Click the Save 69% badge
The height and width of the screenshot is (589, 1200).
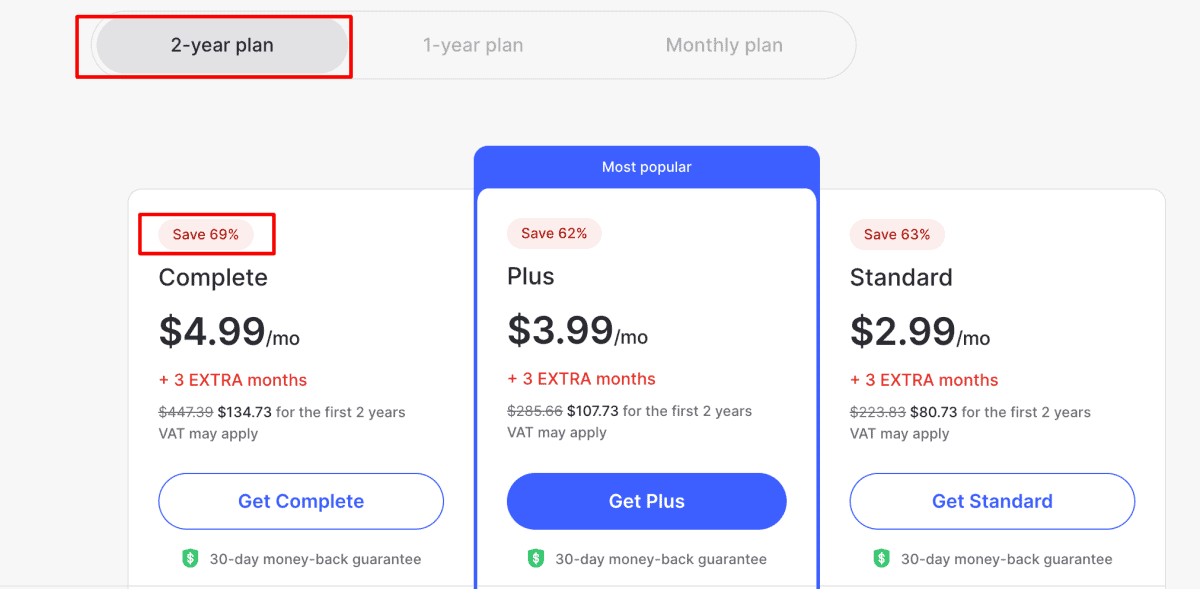click(206, 234)
